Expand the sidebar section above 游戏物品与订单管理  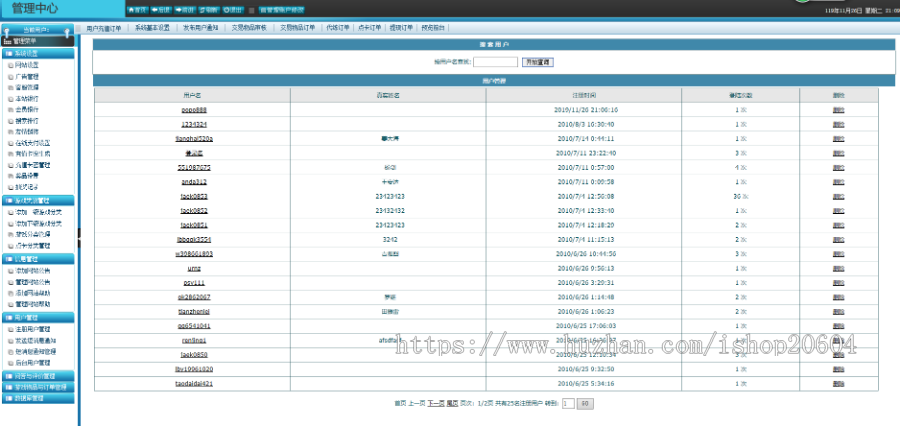[x=38, y=376]
